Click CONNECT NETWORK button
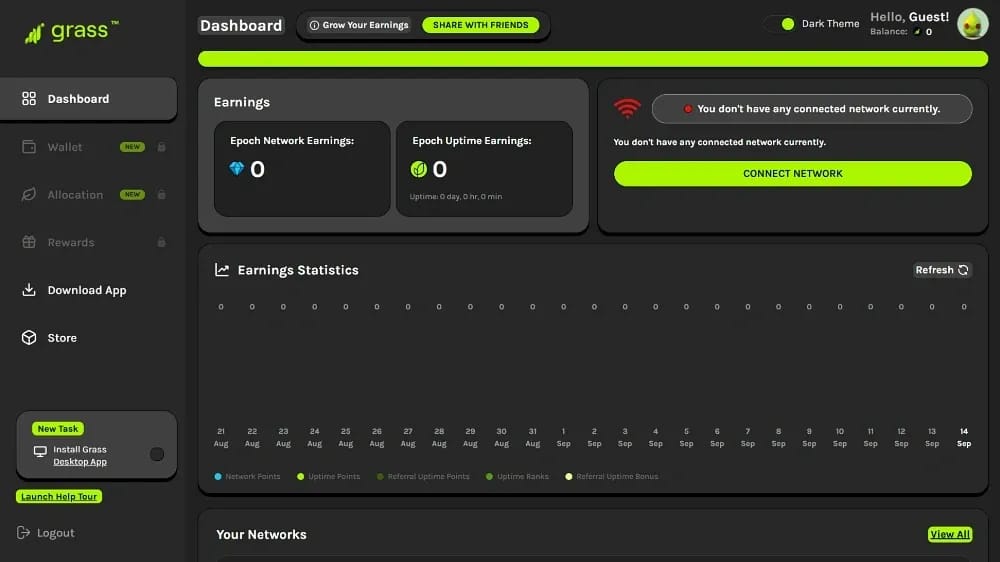 793,174
